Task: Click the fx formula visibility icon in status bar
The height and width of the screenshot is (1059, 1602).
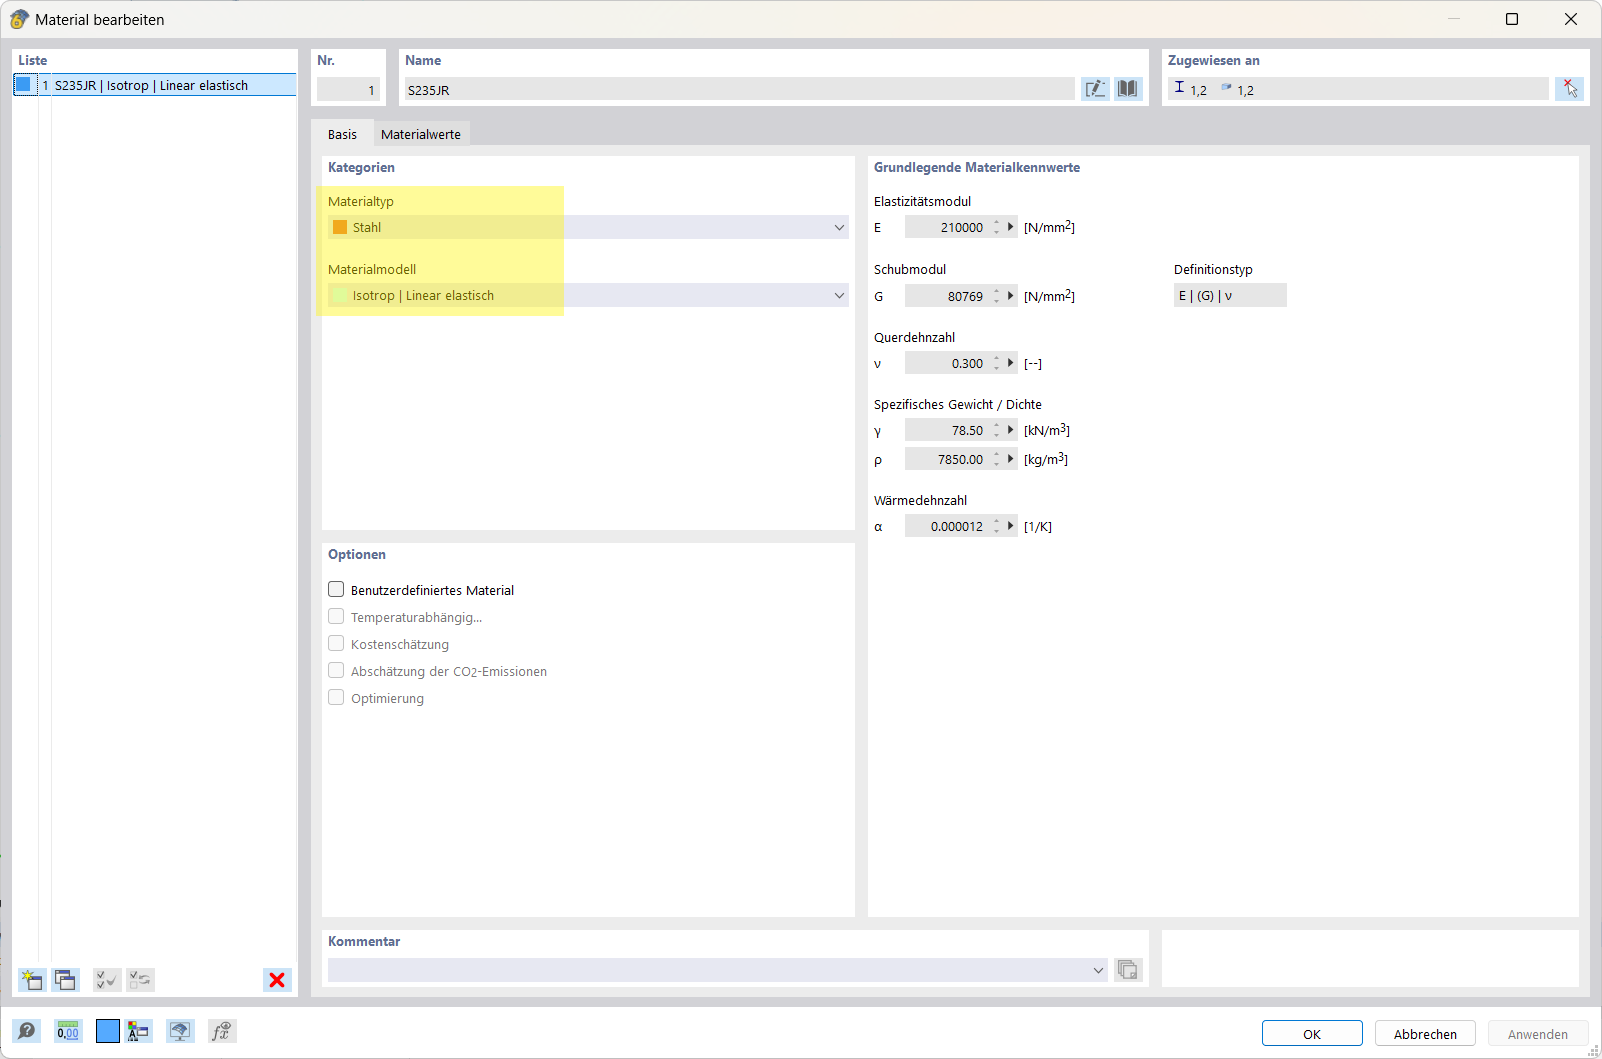Action: (x=222, y=1031)
